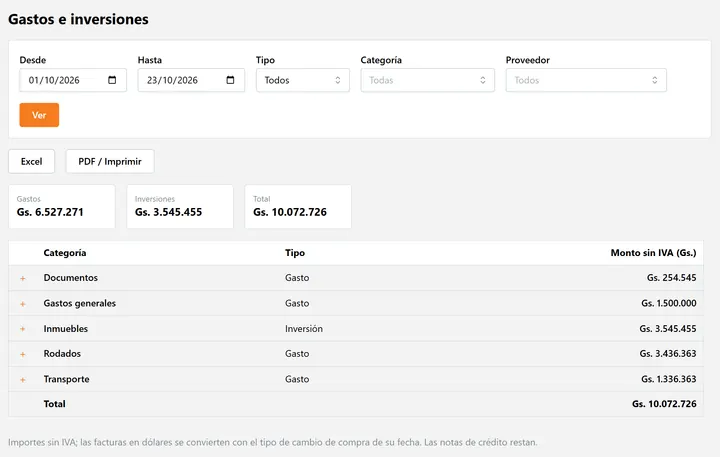Open the Proveedor dropdown

pos(586,80)
